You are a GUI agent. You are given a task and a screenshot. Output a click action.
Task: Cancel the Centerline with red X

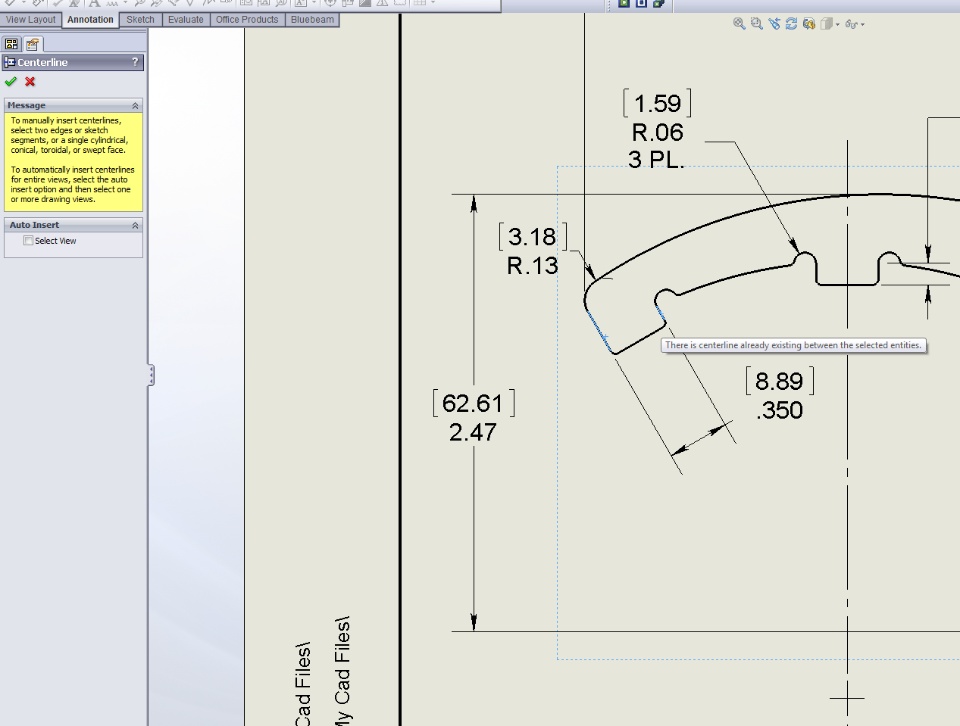coord(30,81)
